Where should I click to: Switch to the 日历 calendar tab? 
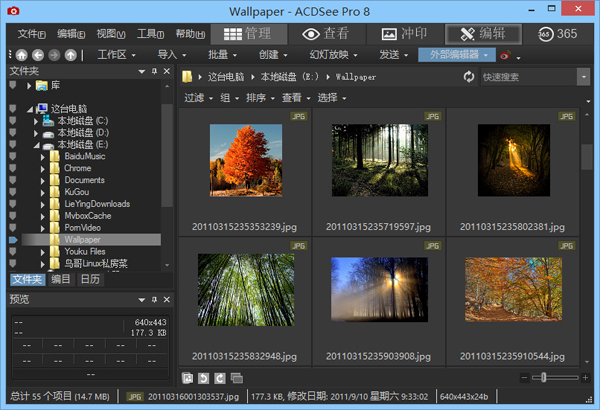90,279
